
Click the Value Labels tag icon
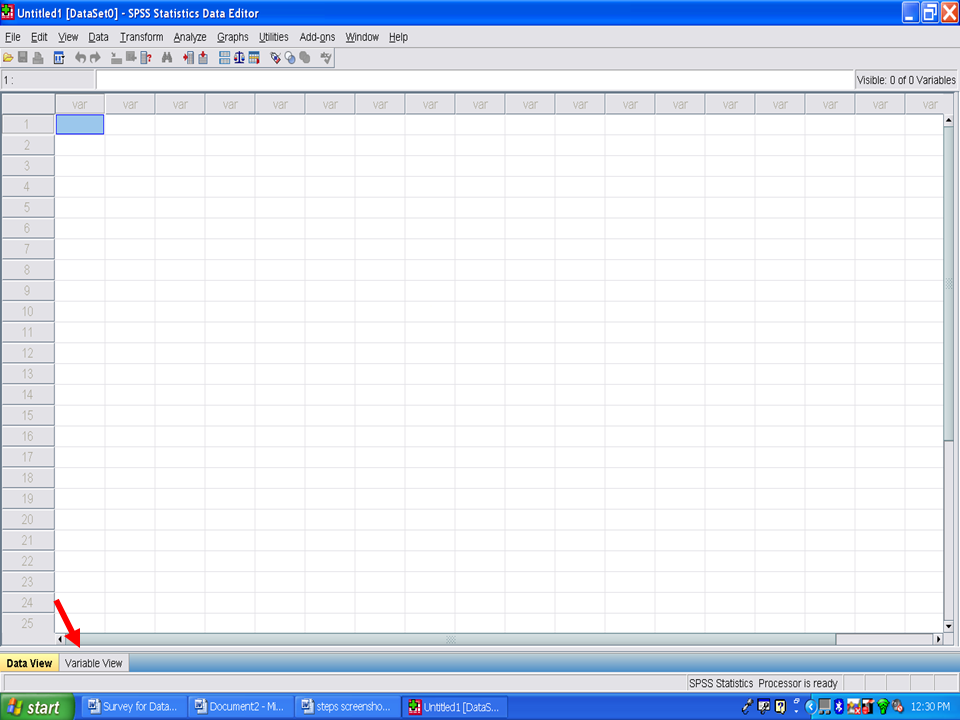(276, 58)
